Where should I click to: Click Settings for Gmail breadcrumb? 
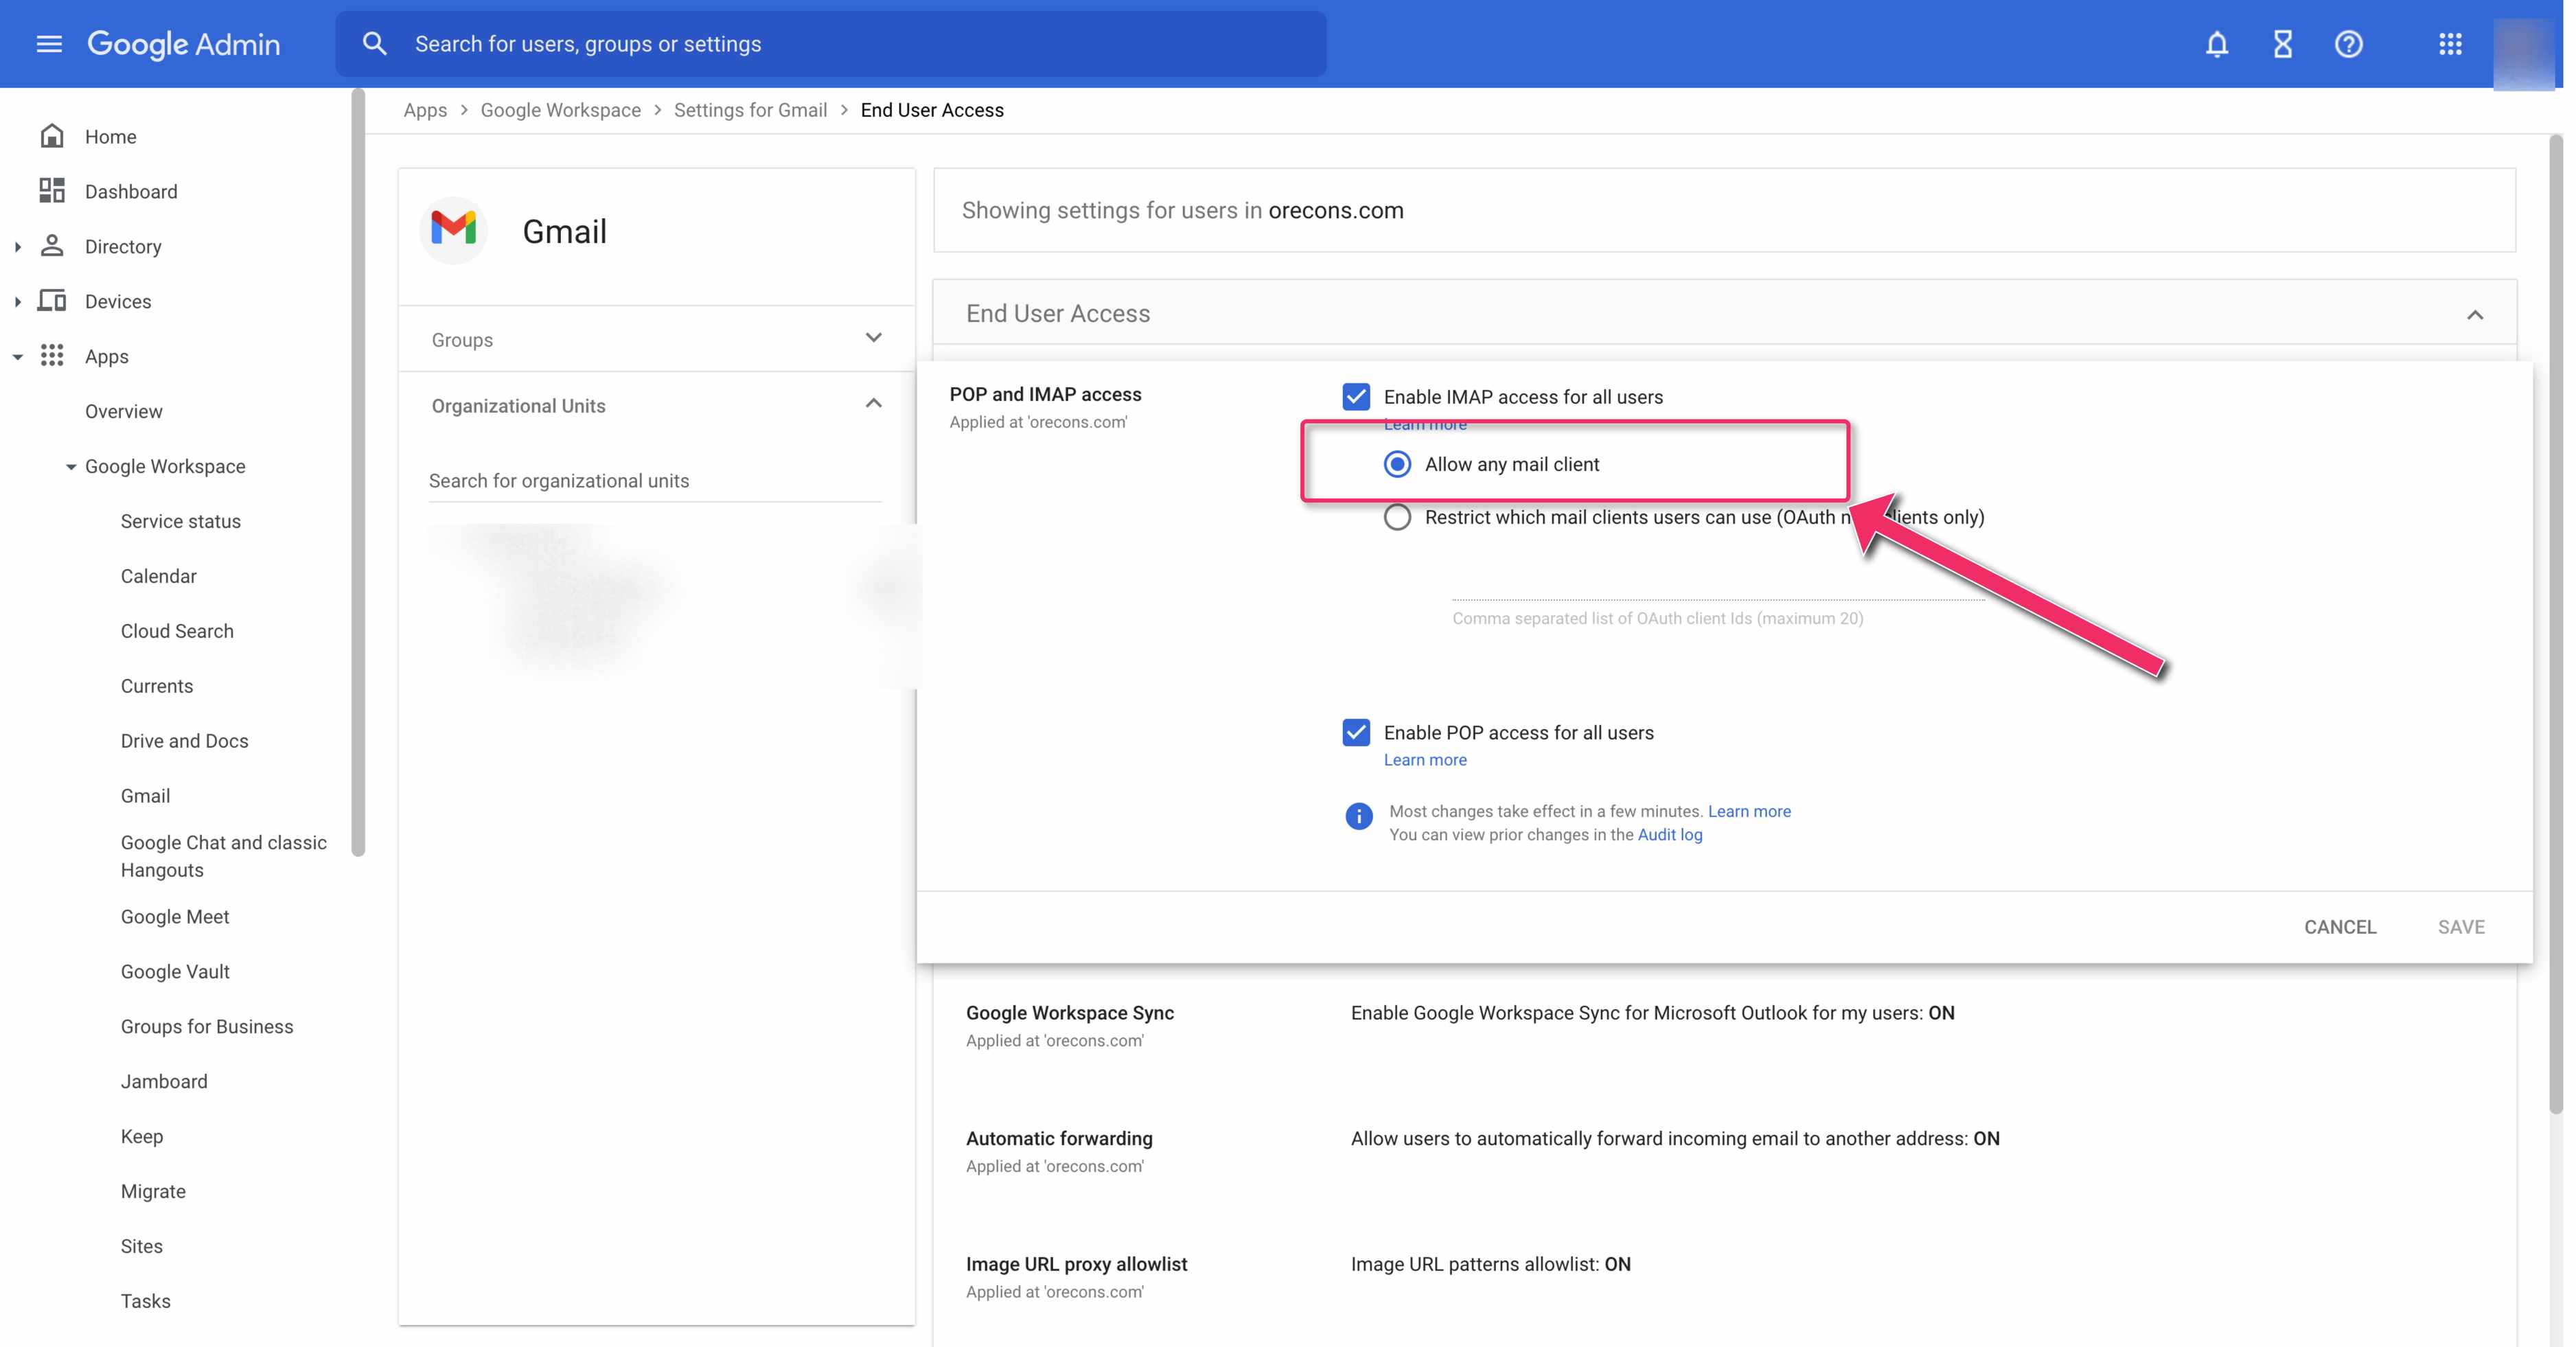click(751, 110)
